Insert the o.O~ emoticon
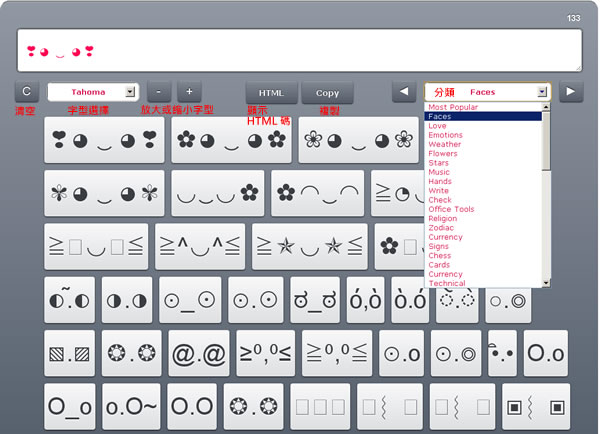This screenshot has height=434, width=600. coord(131,407)
